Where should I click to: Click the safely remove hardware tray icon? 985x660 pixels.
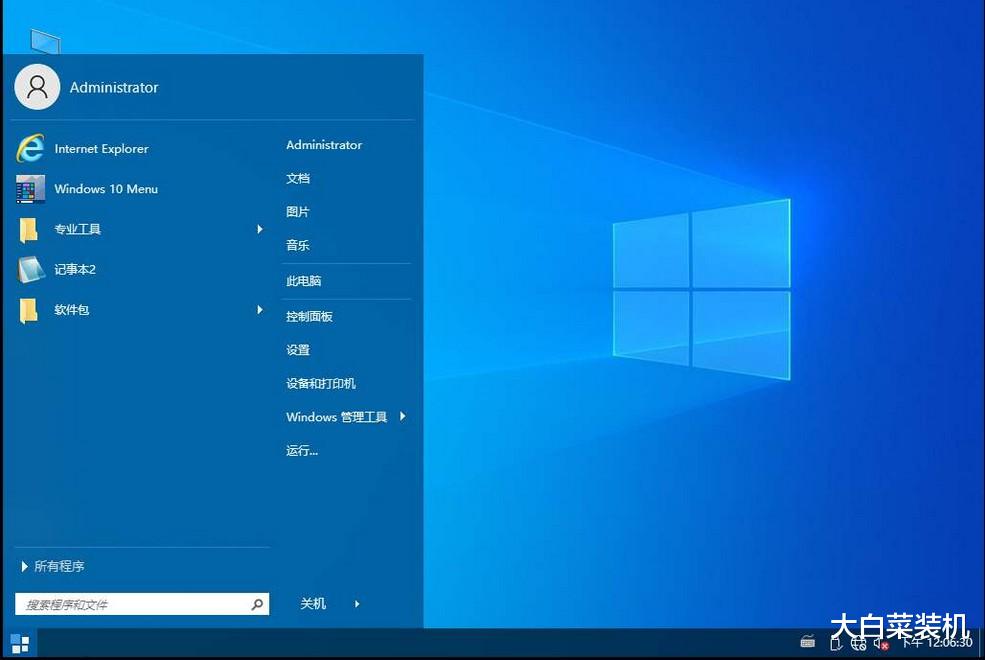pyautogui.click(x=835, y=643)
